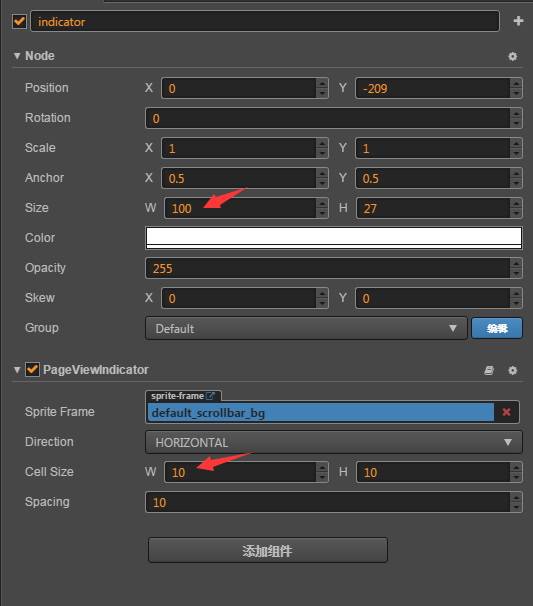
Task: Click the Size W stepper arrows
Action: (x=322, y=208)
